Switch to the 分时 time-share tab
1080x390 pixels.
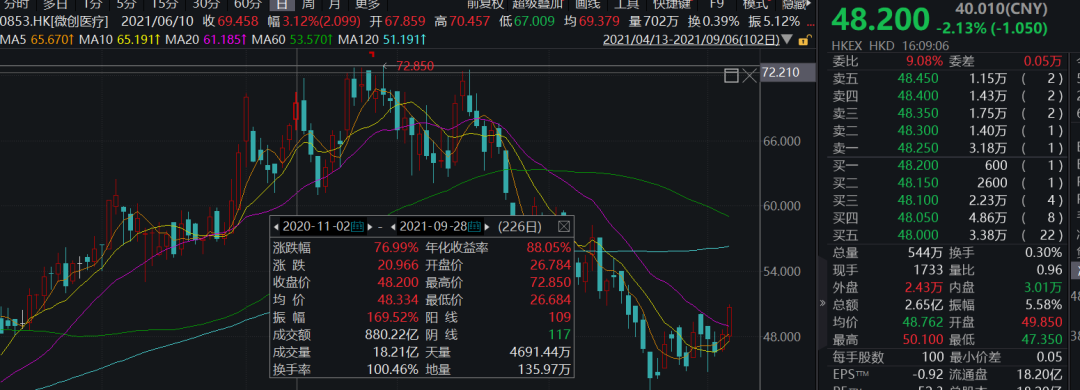[17, 4]
